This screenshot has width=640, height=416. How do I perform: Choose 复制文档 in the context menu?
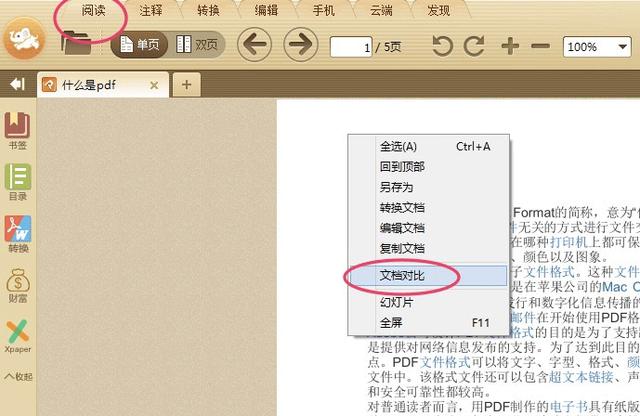pos(429,248)
